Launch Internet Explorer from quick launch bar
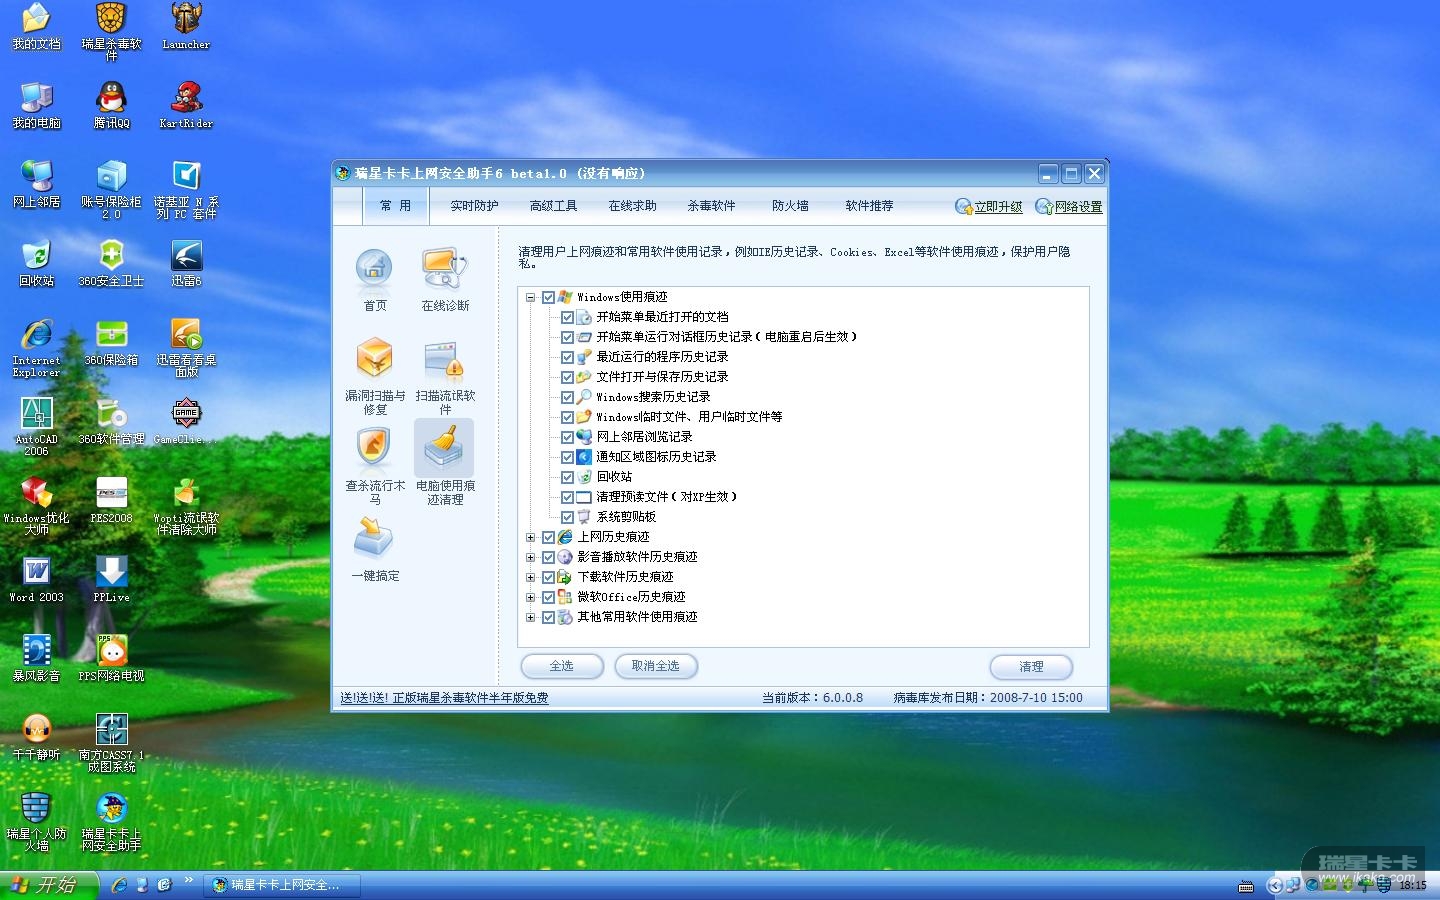Screen dimensions: 1440x900 coord(119,885)
